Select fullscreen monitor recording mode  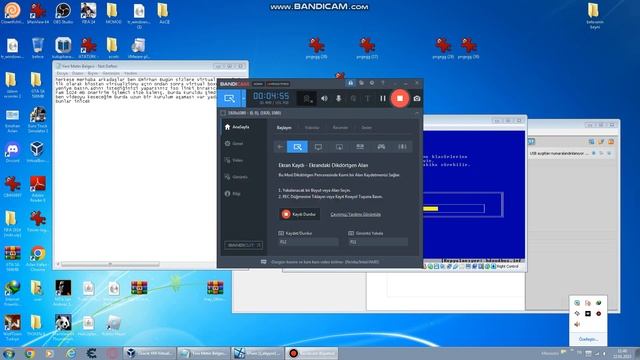coord(318,147)
